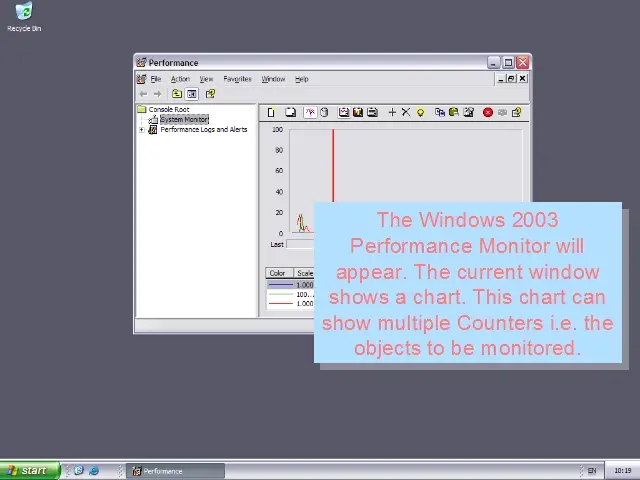Select Performance Logs and Alerts node
The image size is (640, 480).
204,129
